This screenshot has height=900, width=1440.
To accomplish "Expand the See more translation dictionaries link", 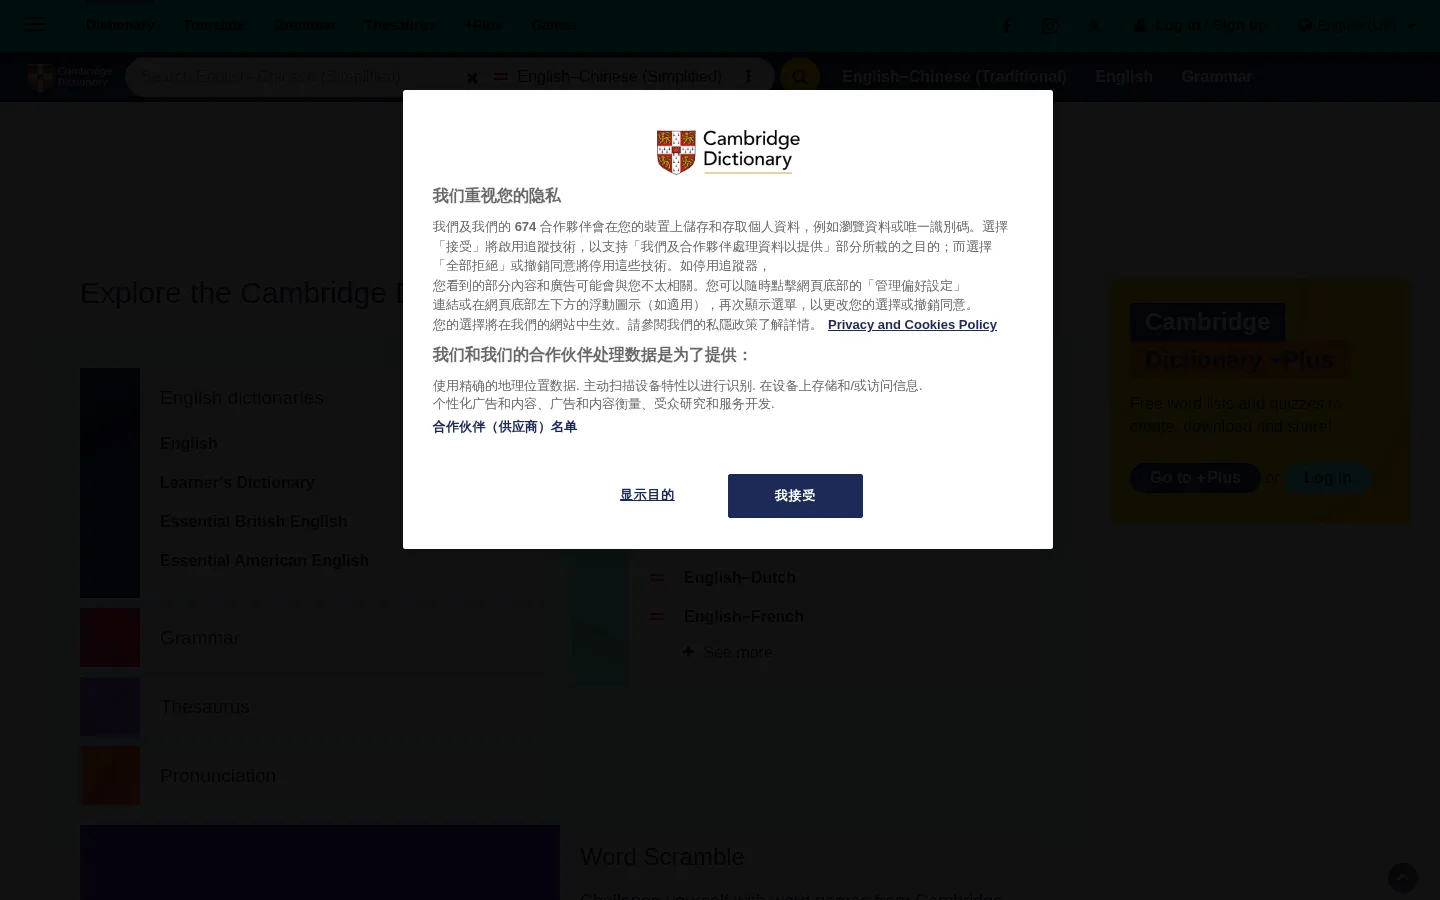I will click(x=738, y=652).
